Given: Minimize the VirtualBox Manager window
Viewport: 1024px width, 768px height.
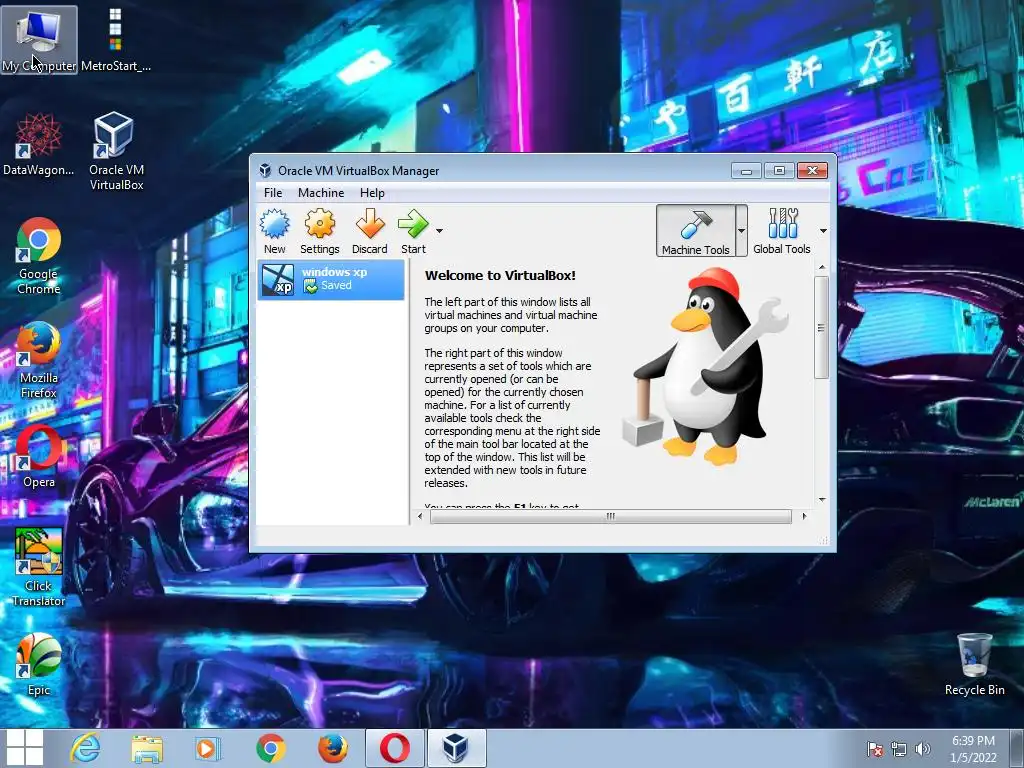Looking at the screenshot, I should coord(746,170).
